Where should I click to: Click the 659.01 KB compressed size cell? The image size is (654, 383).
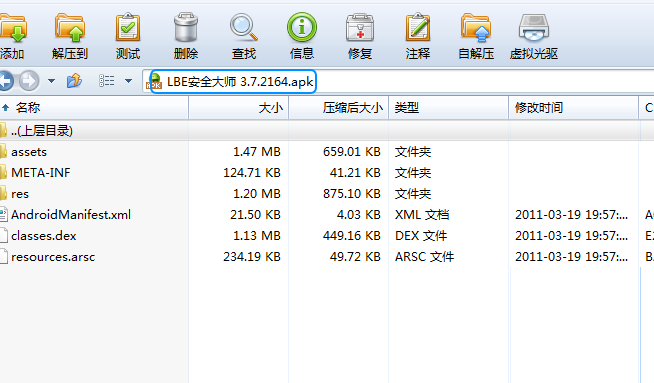click(352, 152)
